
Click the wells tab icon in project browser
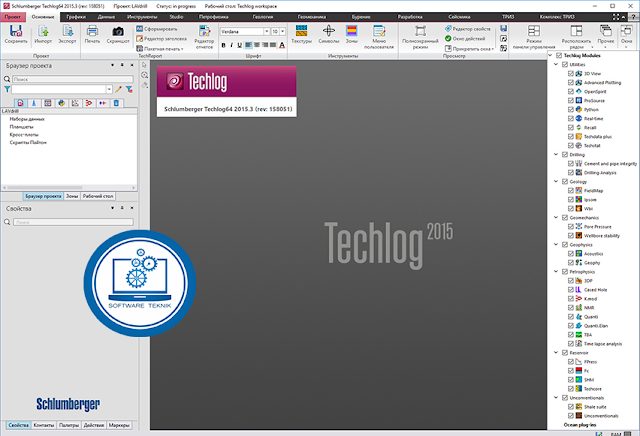[x=34, y=103]
